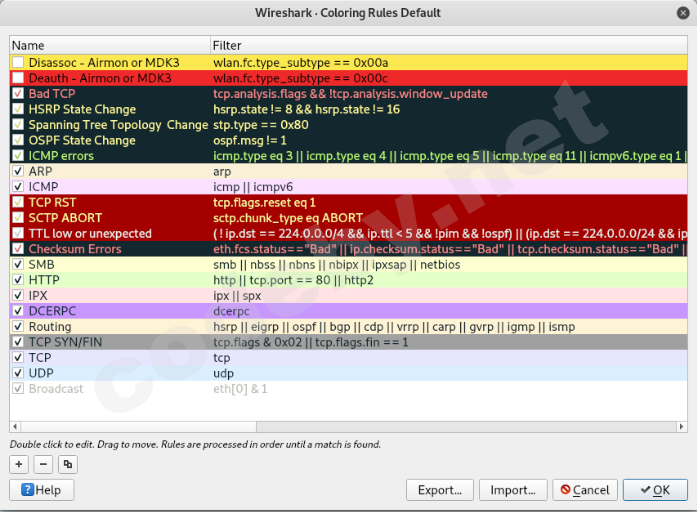Click filter 'hsrp.state != 8 && hsrp.state != 16'
Screen dimensions: 697x512
point(306,109)
